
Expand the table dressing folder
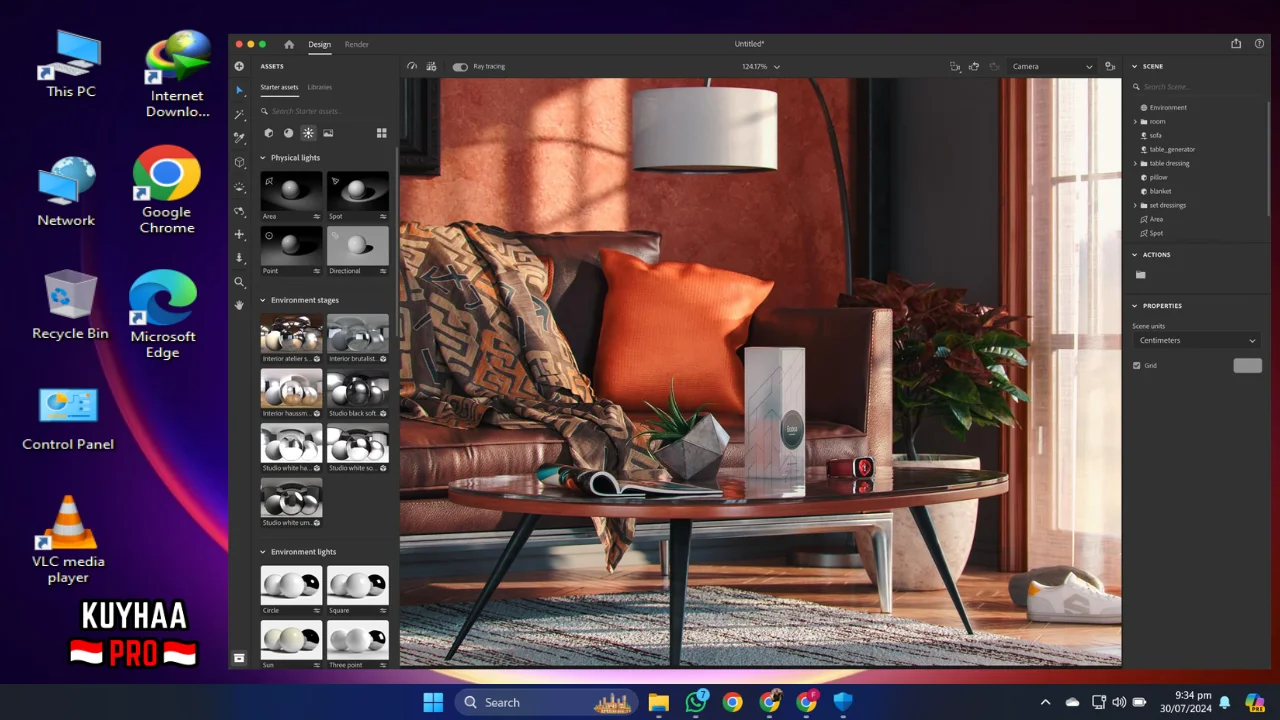click(x=1135, y=164)
